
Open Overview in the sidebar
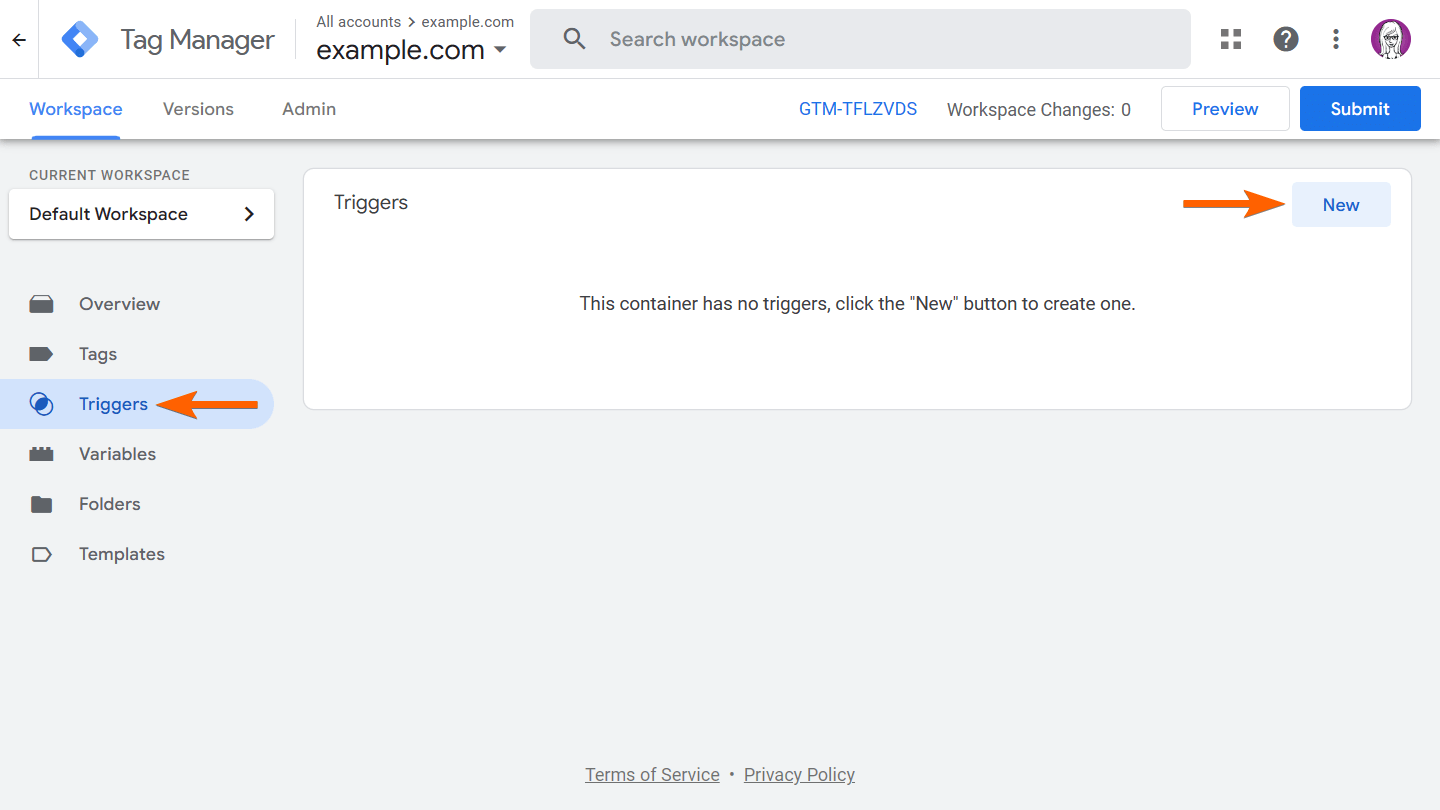tap(137, 304)
